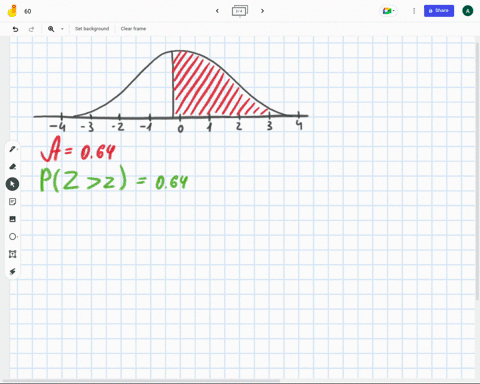Click Clear frame
The image size is (480, 384).
133,29
